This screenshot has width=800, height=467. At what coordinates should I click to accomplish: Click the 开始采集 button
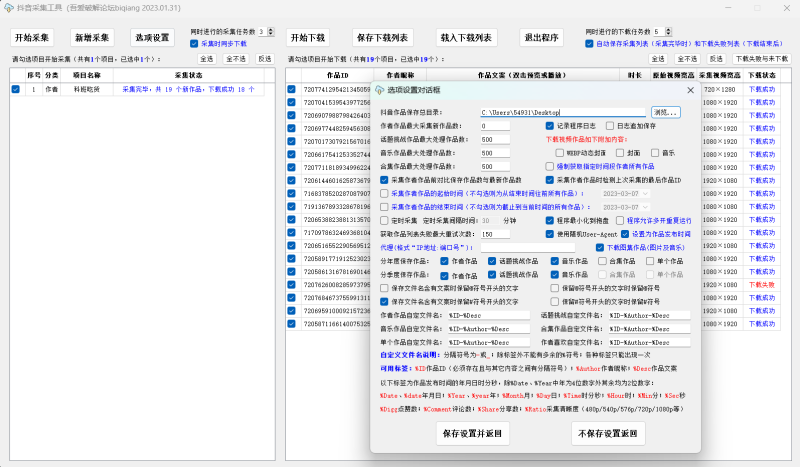33,38
